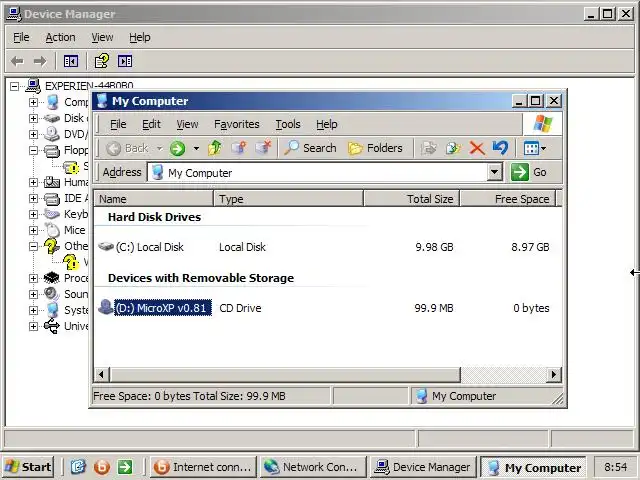Click the Copy To toolbar icon

coord(453,148)
